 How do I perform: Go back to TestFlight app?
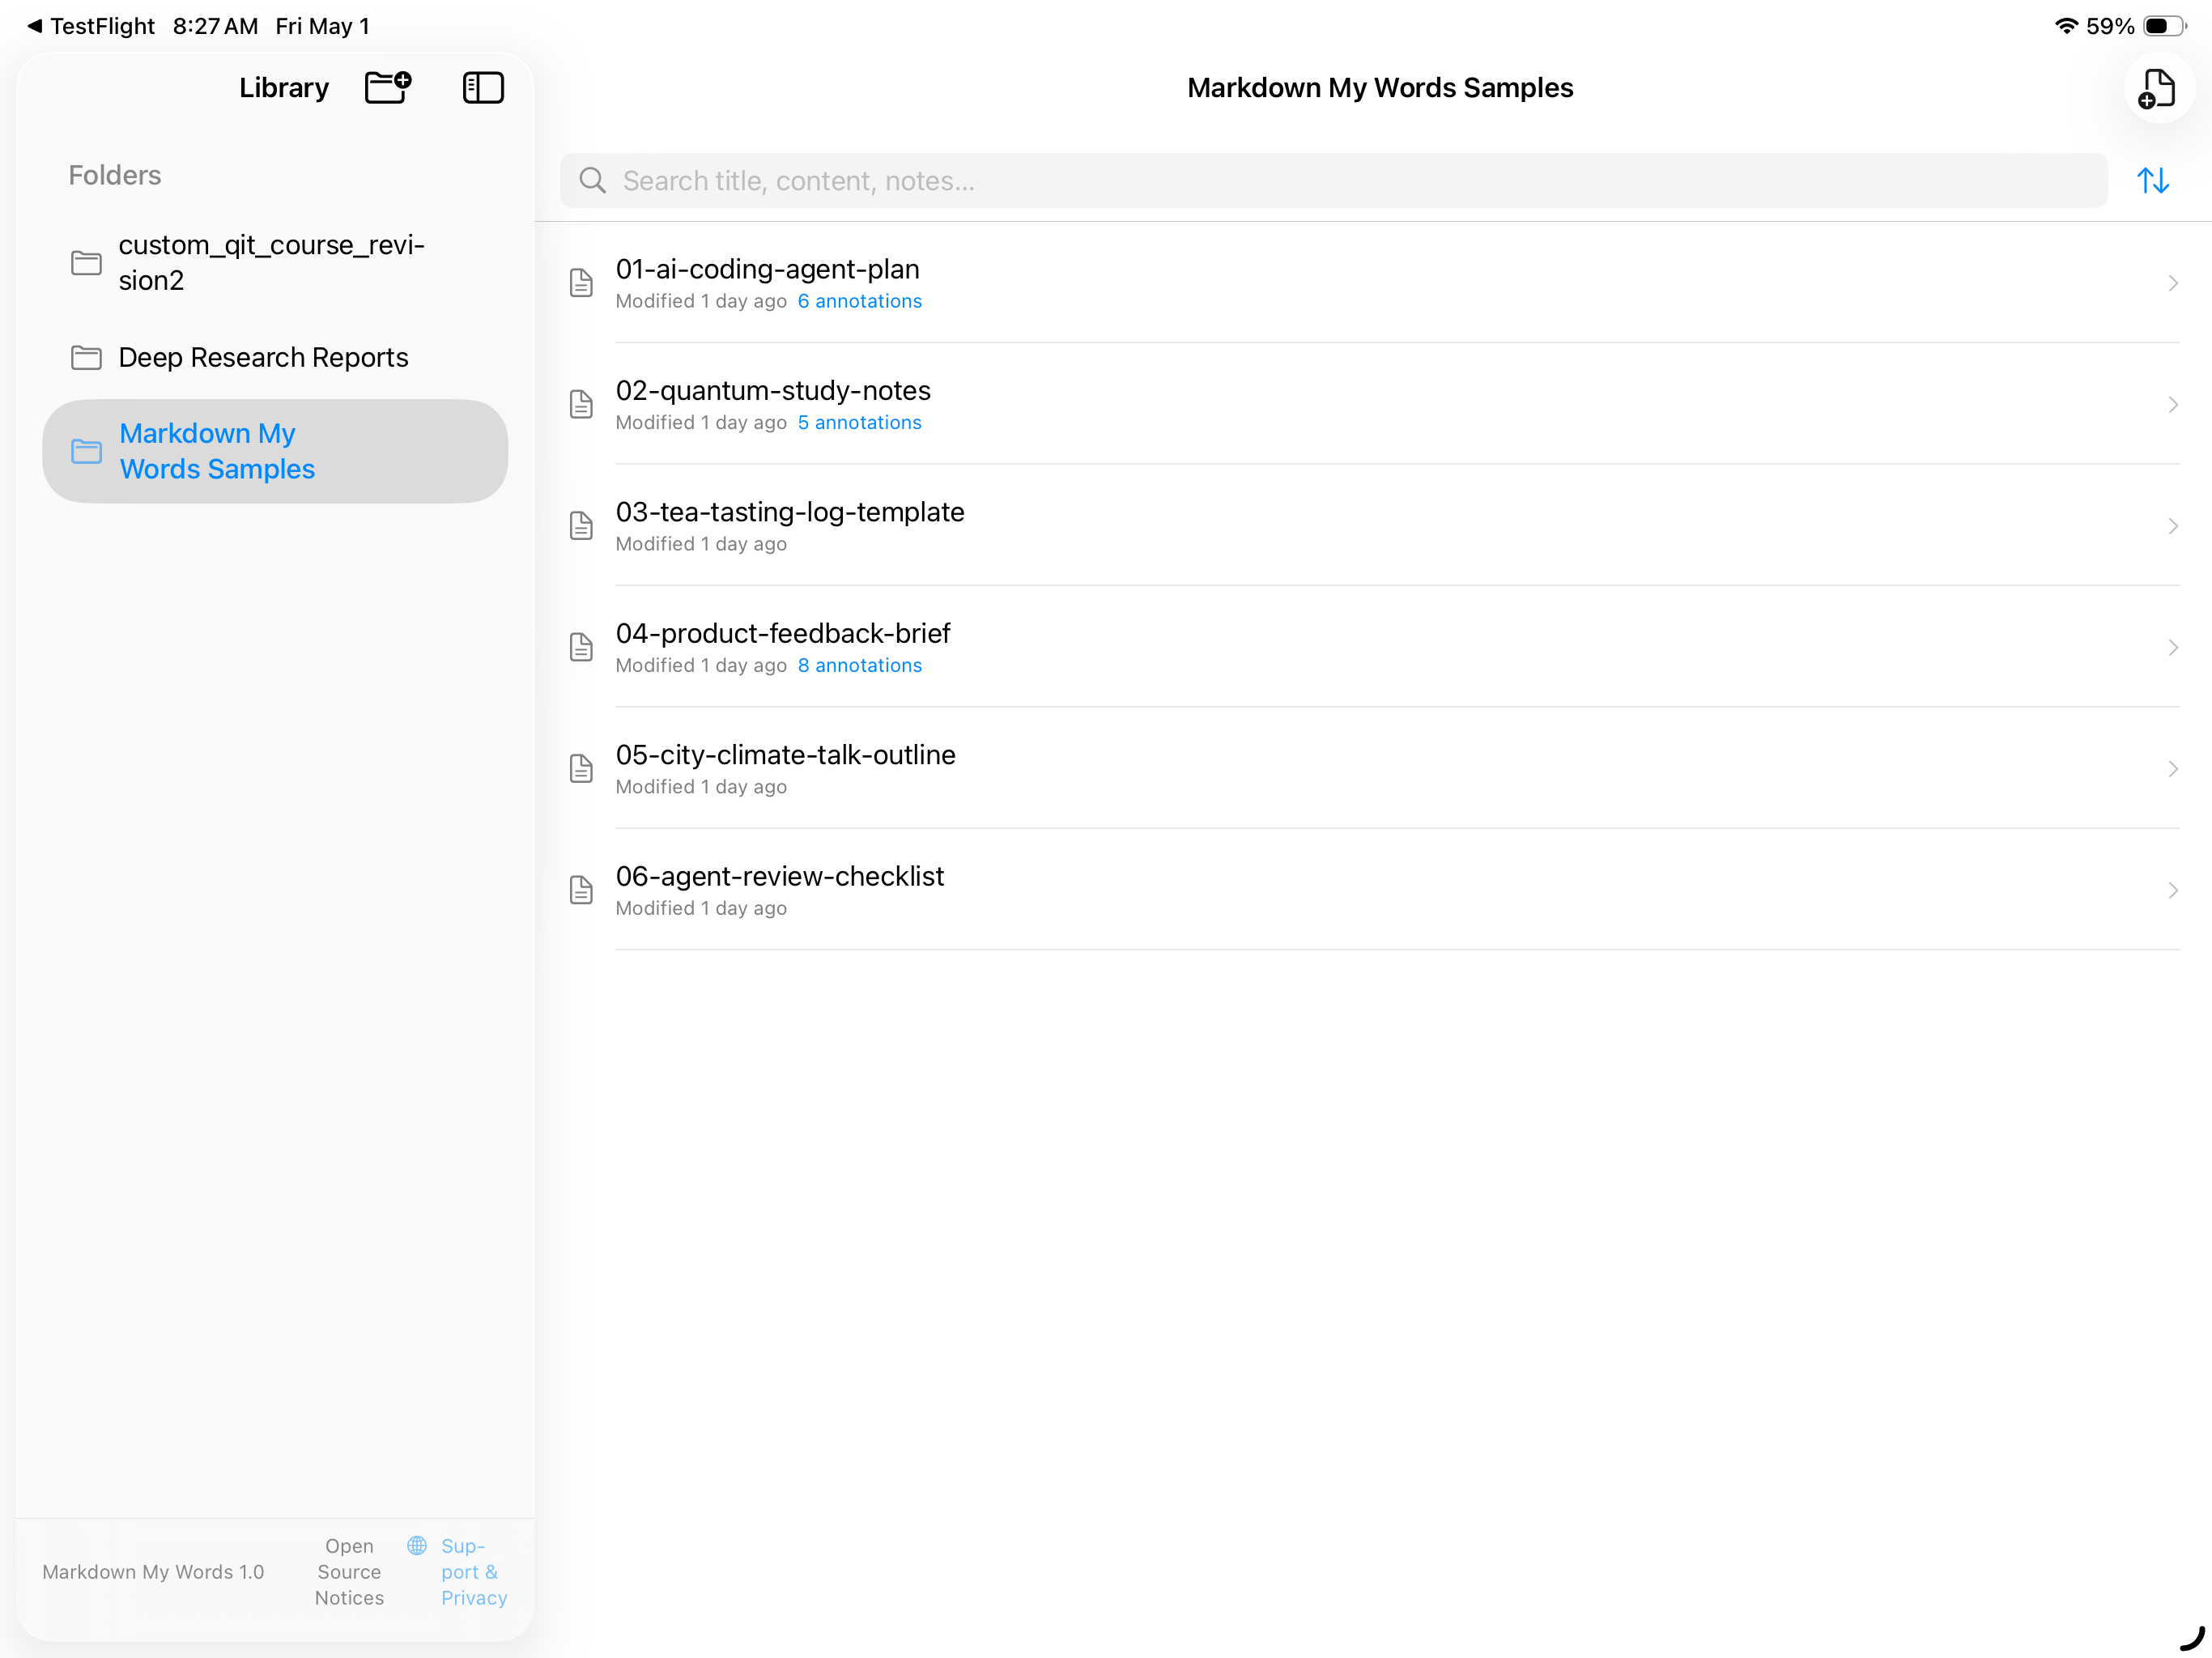point(91,26)
